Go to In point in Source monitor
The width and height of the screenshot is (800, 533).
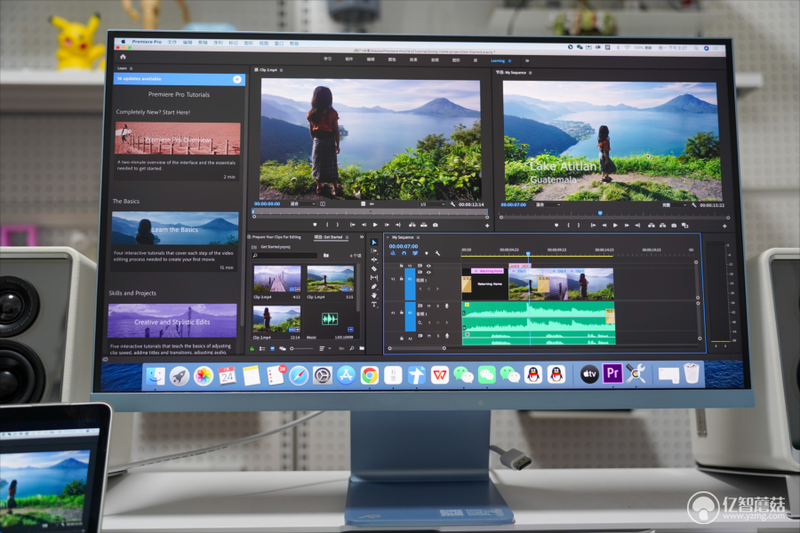(x=352, y=224)
